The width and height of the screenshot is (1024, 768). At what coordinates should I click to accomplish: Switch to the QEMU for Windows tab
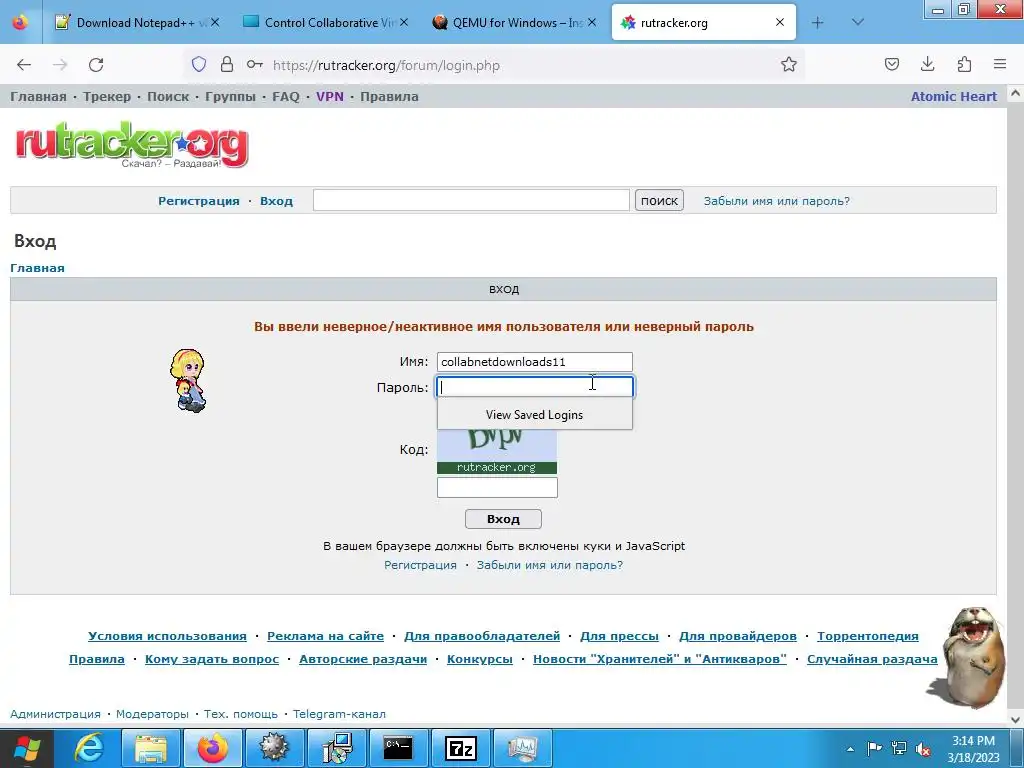pos(514,23)
